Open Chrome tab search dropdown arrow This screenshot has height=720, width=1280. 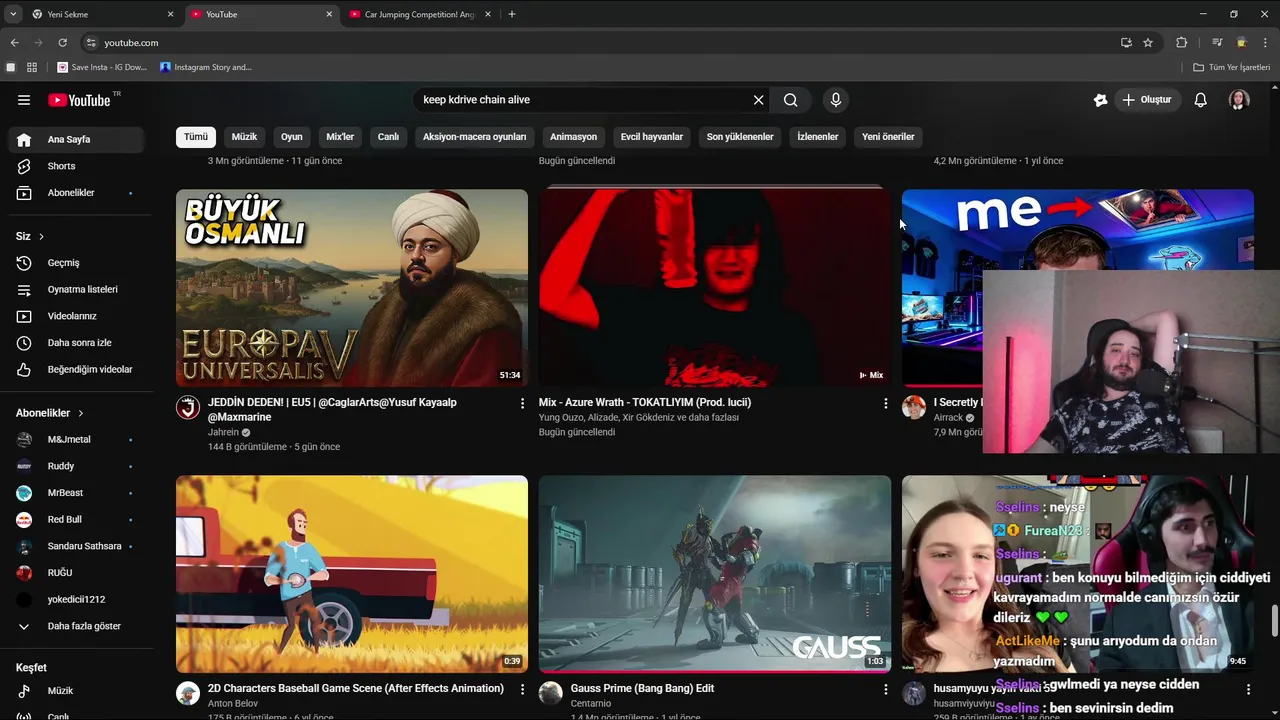click(x=13, y=14)
